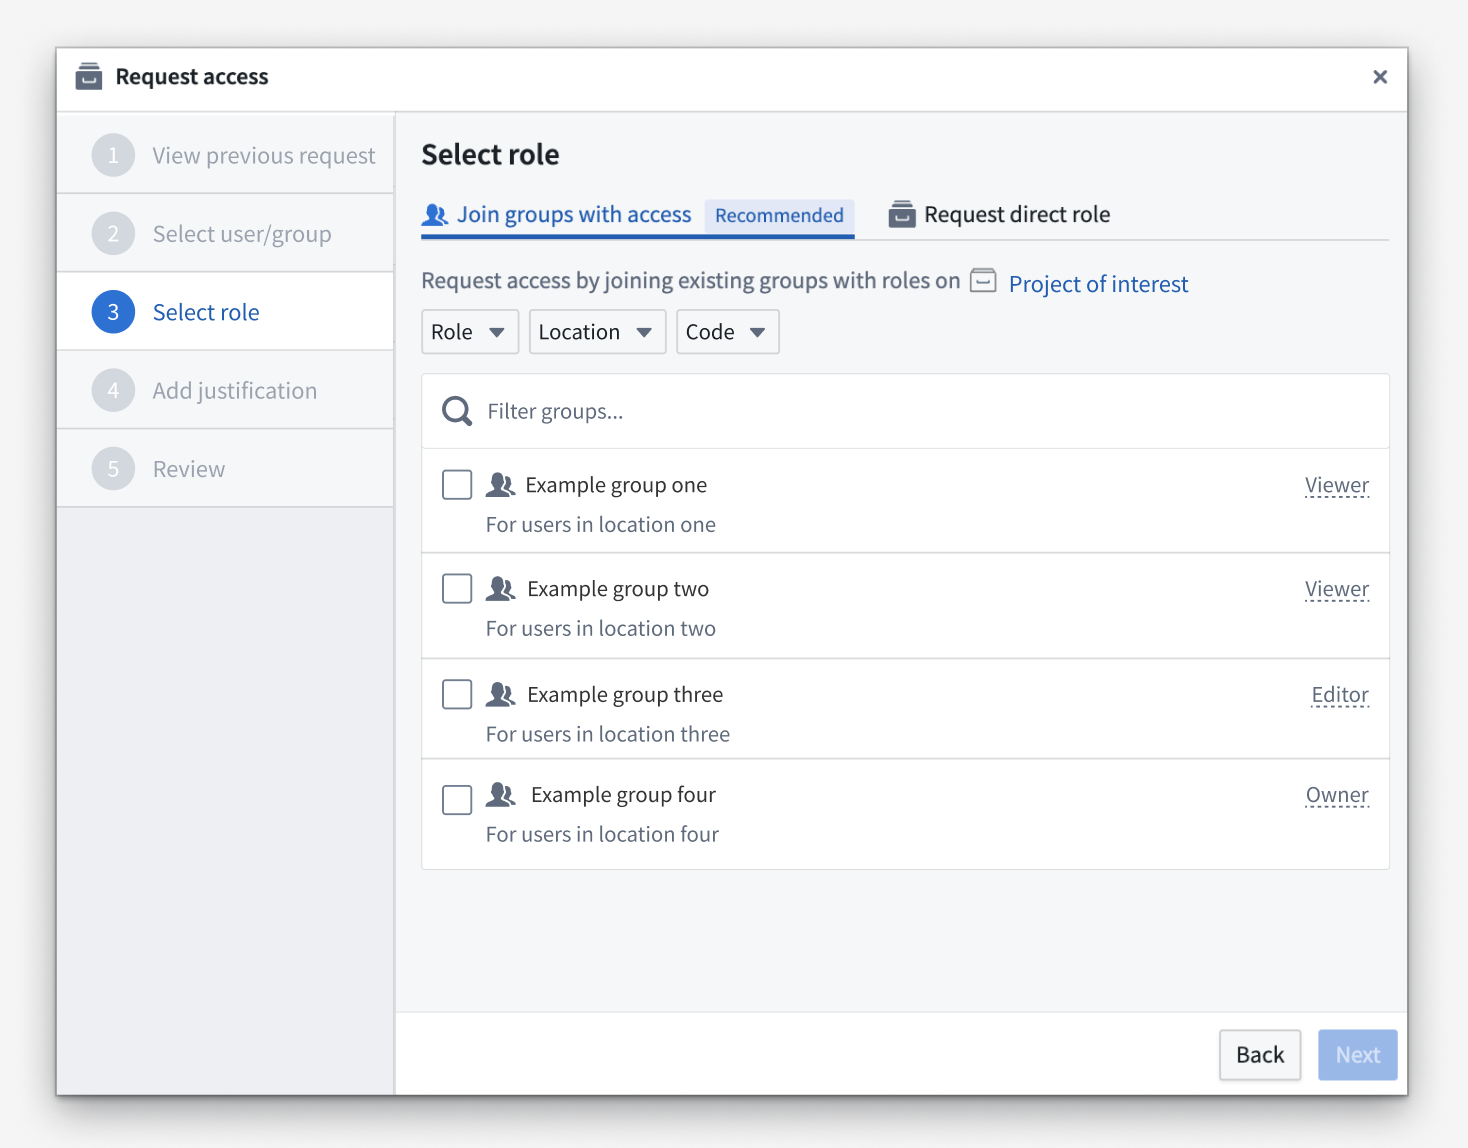The height and width of the screenshot is (1148, 1468).
Task: Click the step 3 circle for Select role
Action: pos(113,312)
